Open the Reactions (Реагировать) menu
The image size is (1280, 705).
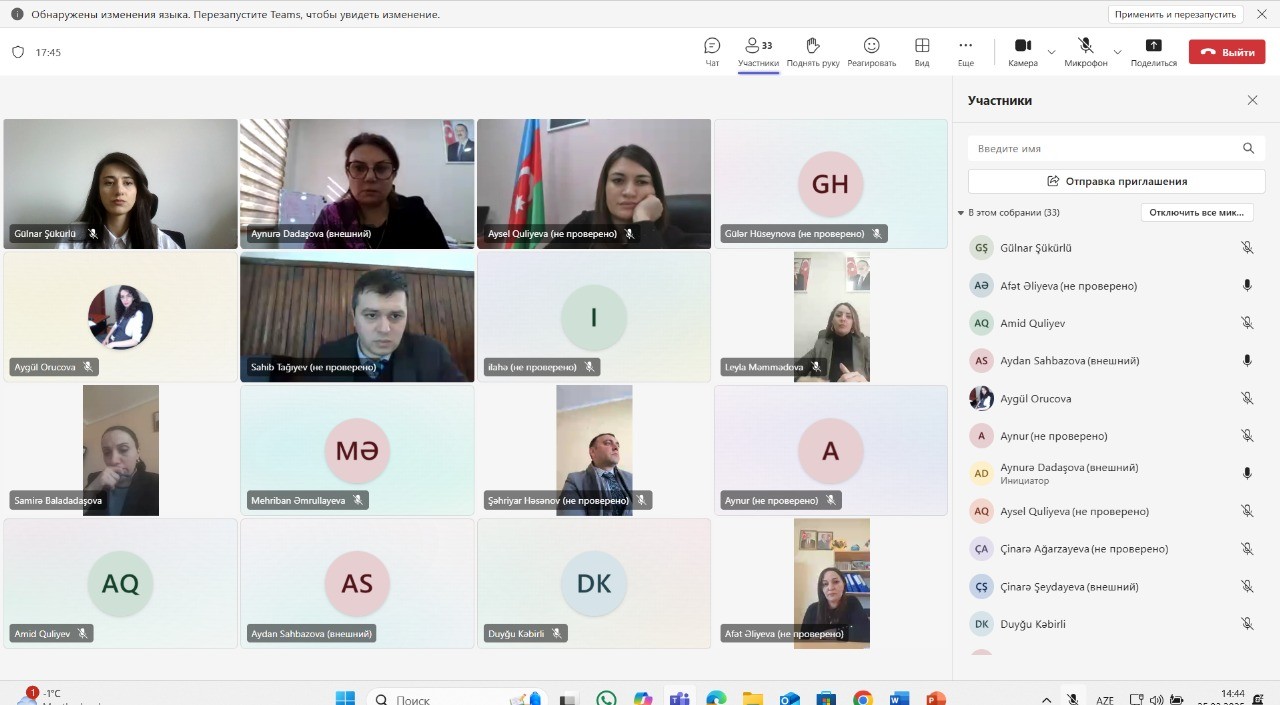pos(871,51)
